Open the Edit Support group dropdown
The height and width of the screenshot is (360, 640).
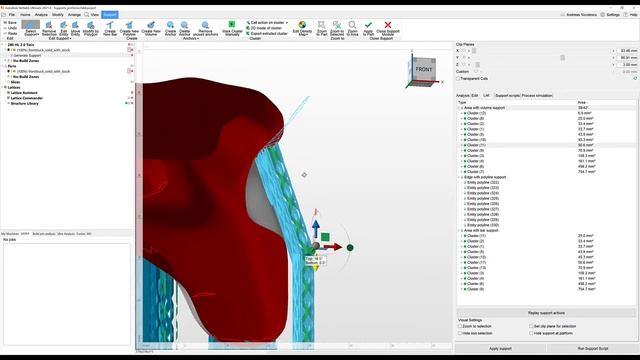click(60, 38)
